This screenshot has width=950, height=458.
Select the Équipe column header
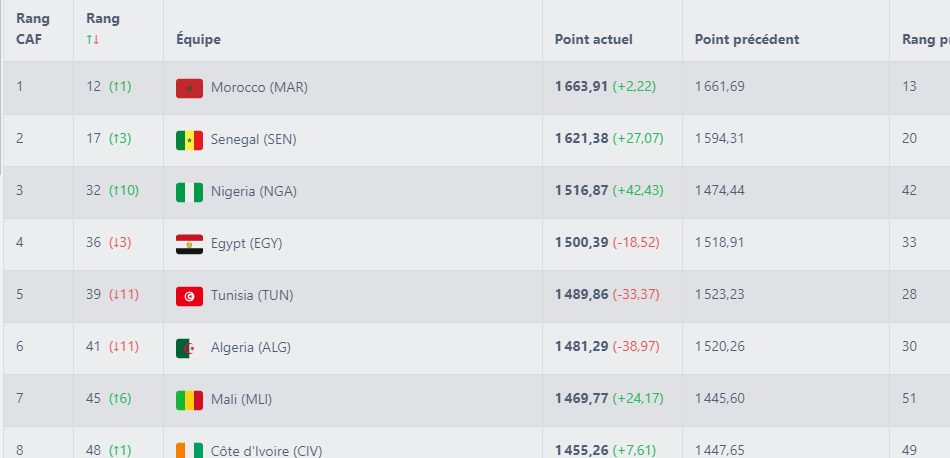pyautogui.click(x=198, y=39)
